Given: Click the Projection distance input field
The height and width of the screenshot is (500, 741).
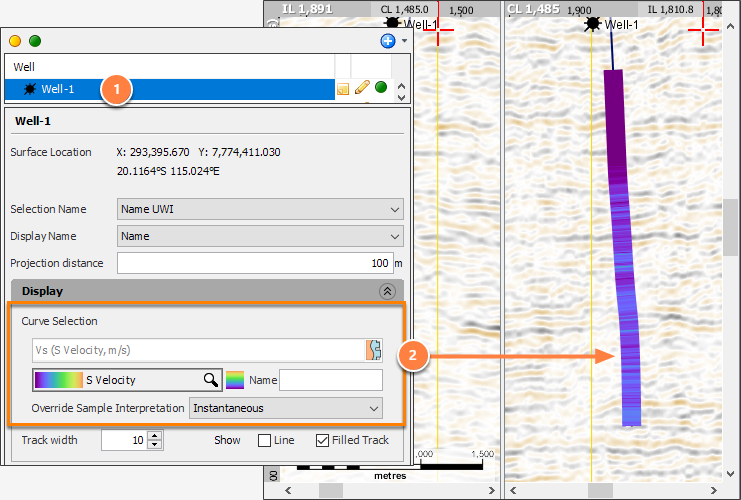Looking at the screenshot, I should click(x=255, y=263).
